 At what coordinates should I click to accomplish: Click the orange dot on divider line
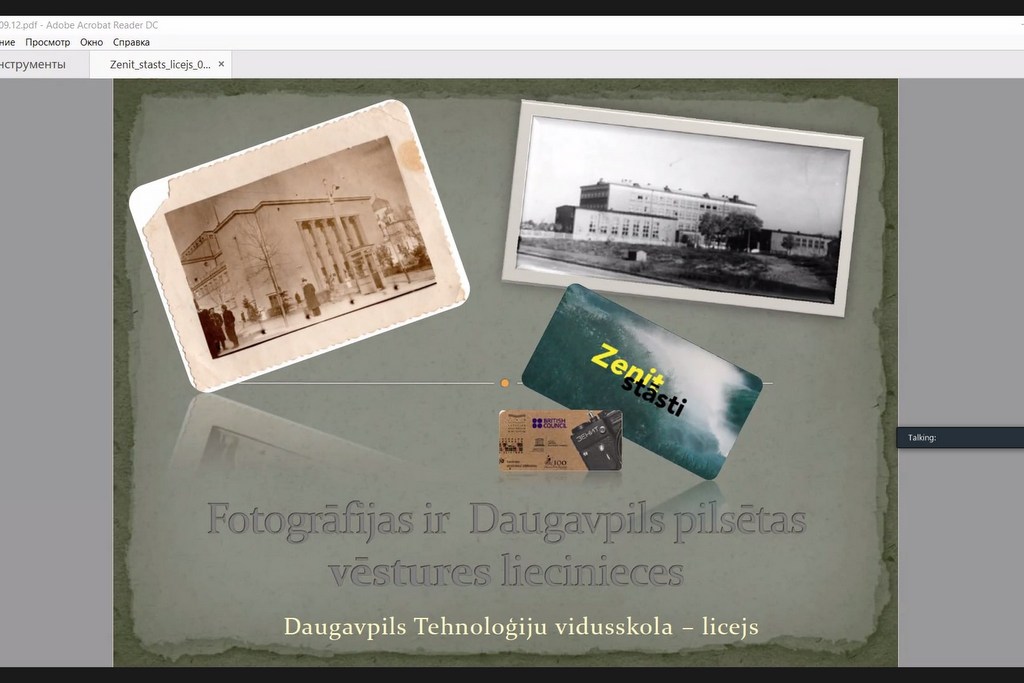click(x=505, y=383)
